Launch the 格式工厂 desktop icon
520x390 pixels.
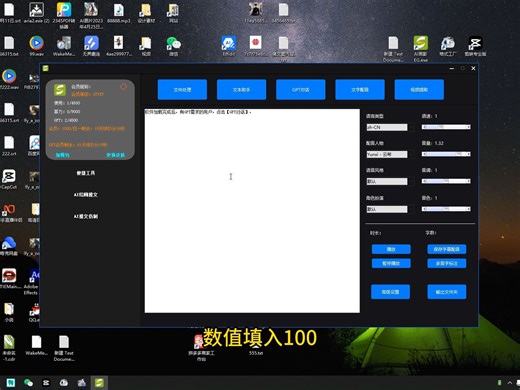(x=448, y=46)
